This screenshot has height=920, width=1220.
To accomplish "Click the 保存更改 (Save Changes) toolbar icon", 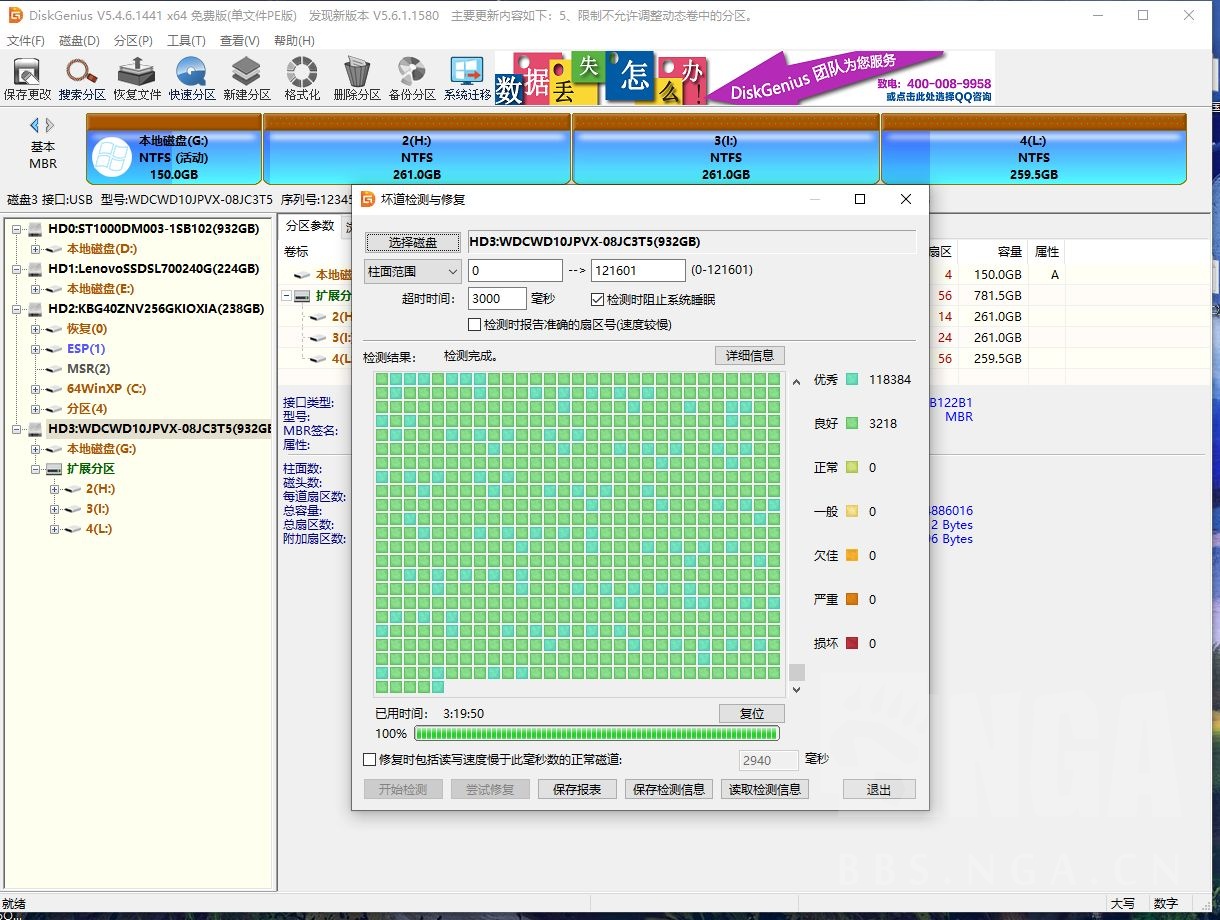I will pyautogui.click(x=27, y=73).
